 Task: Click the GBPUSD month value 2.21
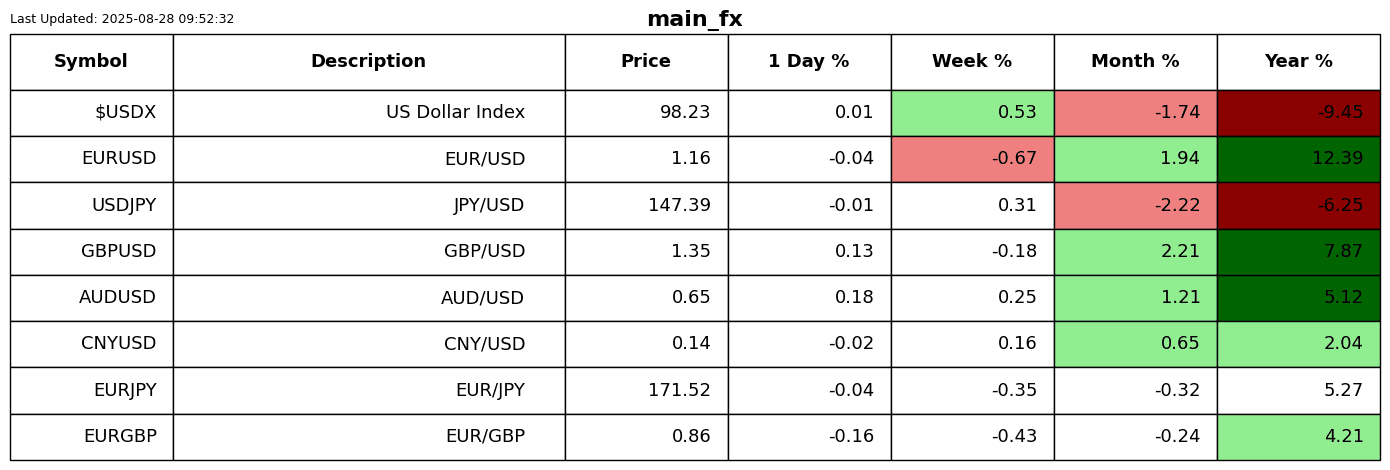click(1135, 252)
